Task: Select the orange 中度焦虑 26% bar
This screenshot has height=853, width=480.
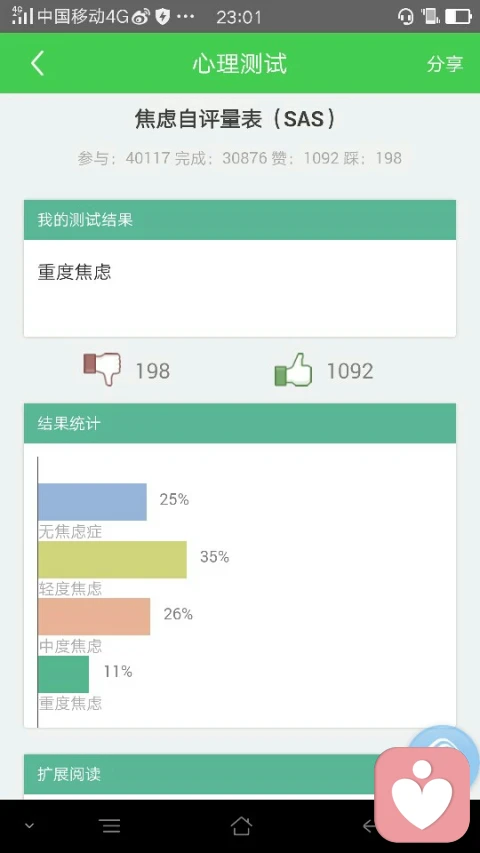Action: tap(94, 616)
